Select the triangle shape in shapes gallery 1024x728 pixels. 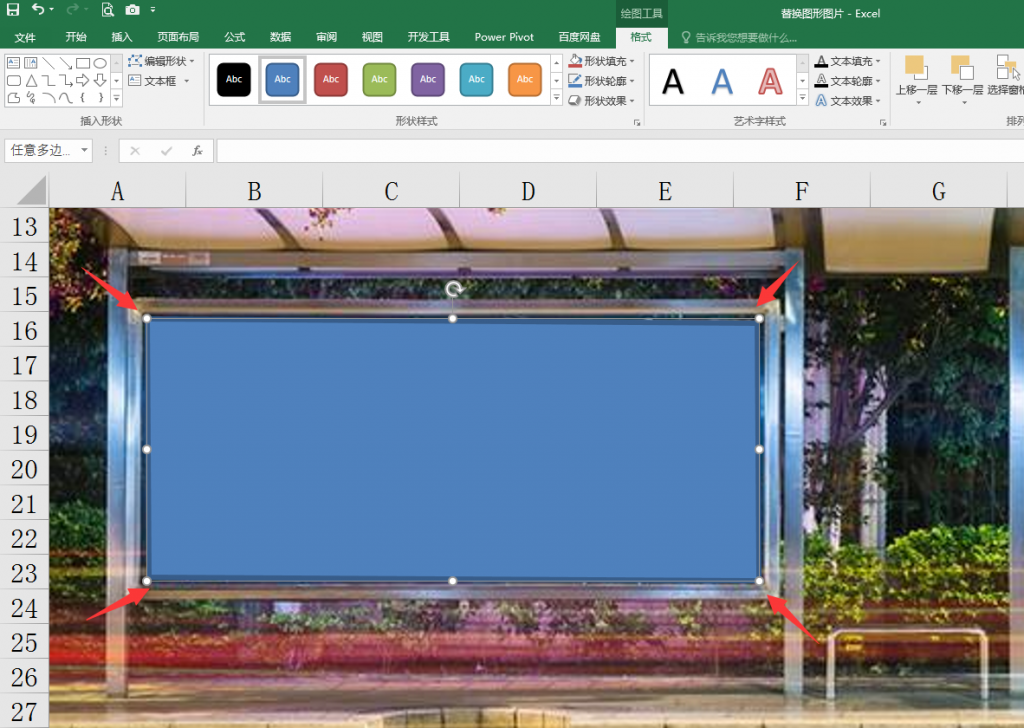click(x=31, y=80)
